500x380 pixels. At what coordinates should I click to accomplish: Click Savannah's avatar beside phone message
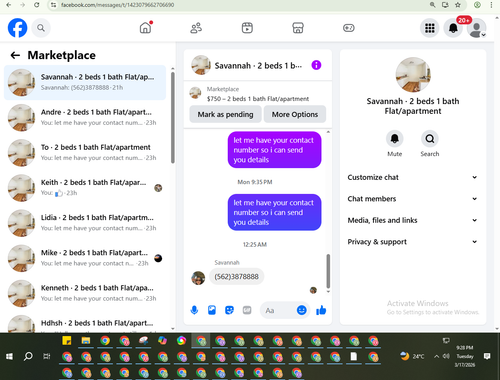click(x=198, y=278)
